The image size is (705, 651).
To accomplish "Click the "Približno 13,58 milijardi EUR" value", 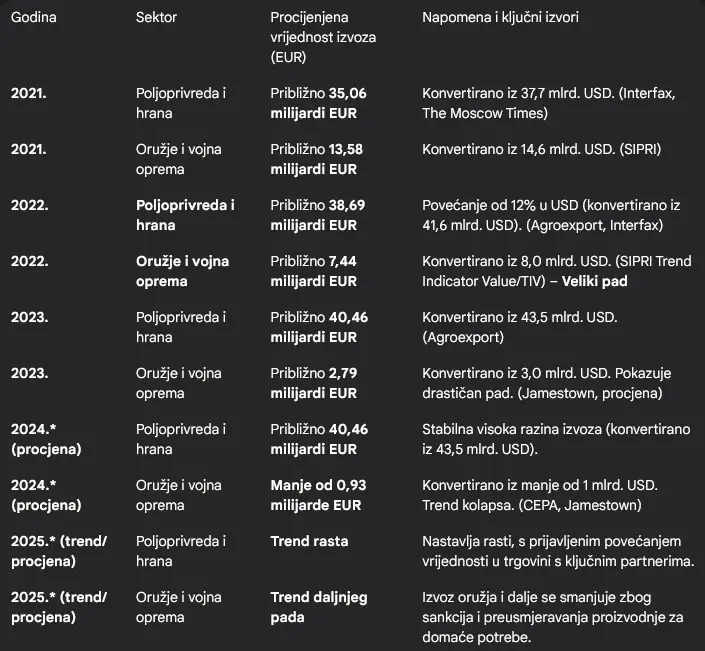I will pyautogui.click(x=318, y=159).
